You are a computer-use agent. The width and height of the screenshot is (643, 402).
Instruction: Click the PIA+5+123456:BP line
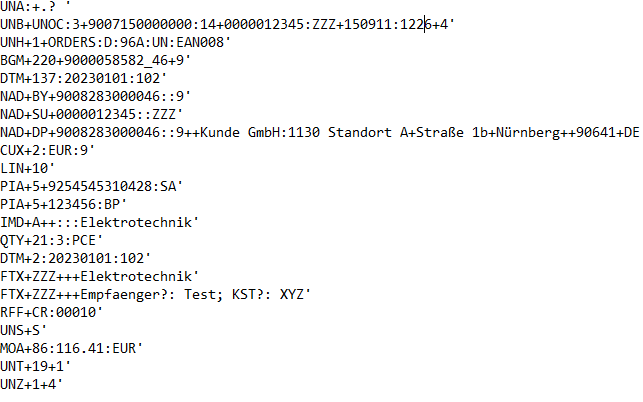point(64,204)
